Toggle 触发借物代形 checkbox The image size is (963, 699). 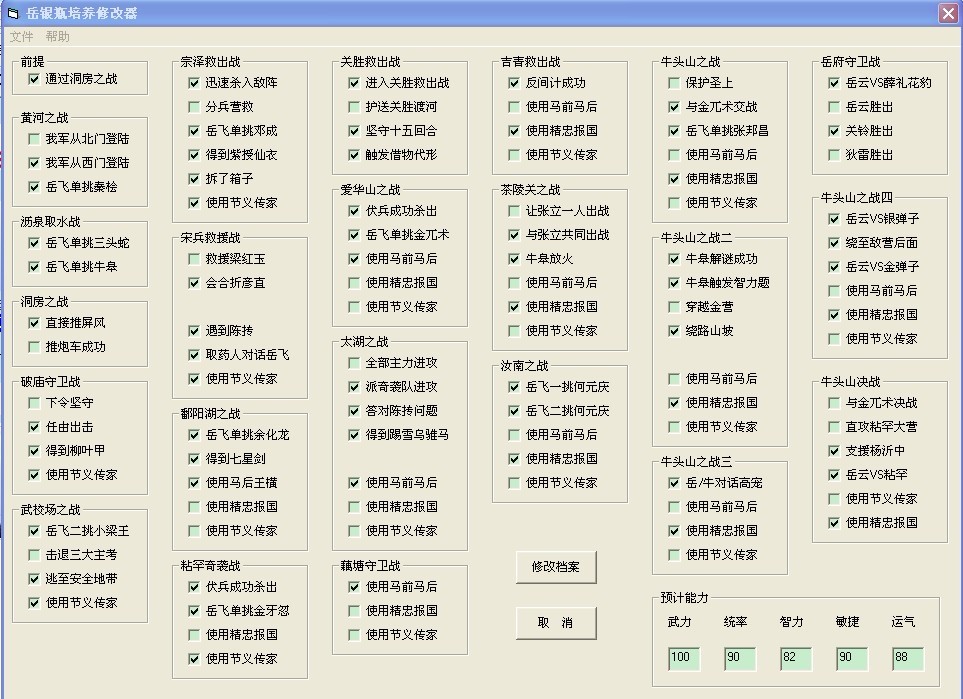click(x=354, y=155)
